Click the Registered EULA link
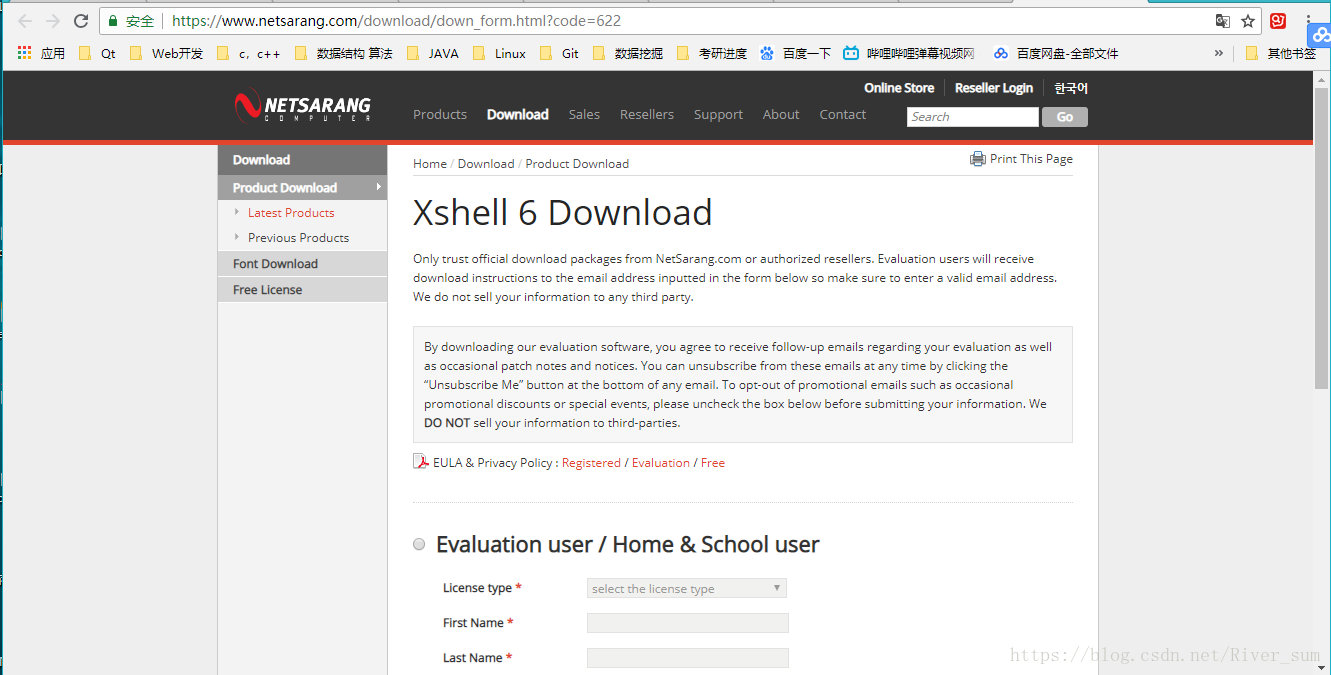 tap(591, 463)
